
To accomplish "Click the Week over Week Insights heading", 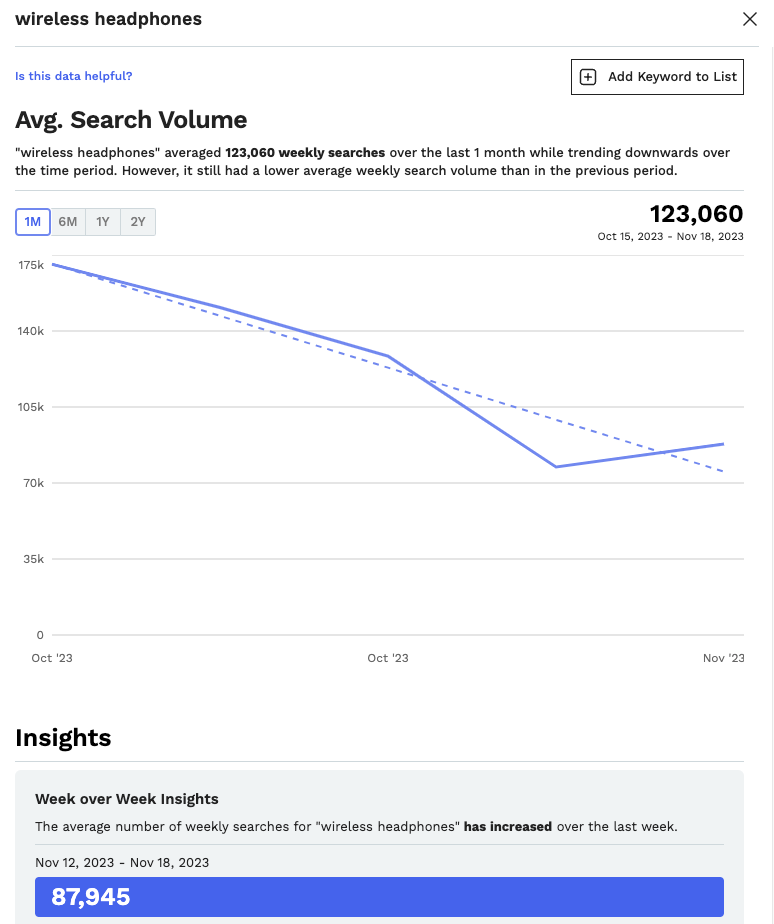I will tap(127, 799).
